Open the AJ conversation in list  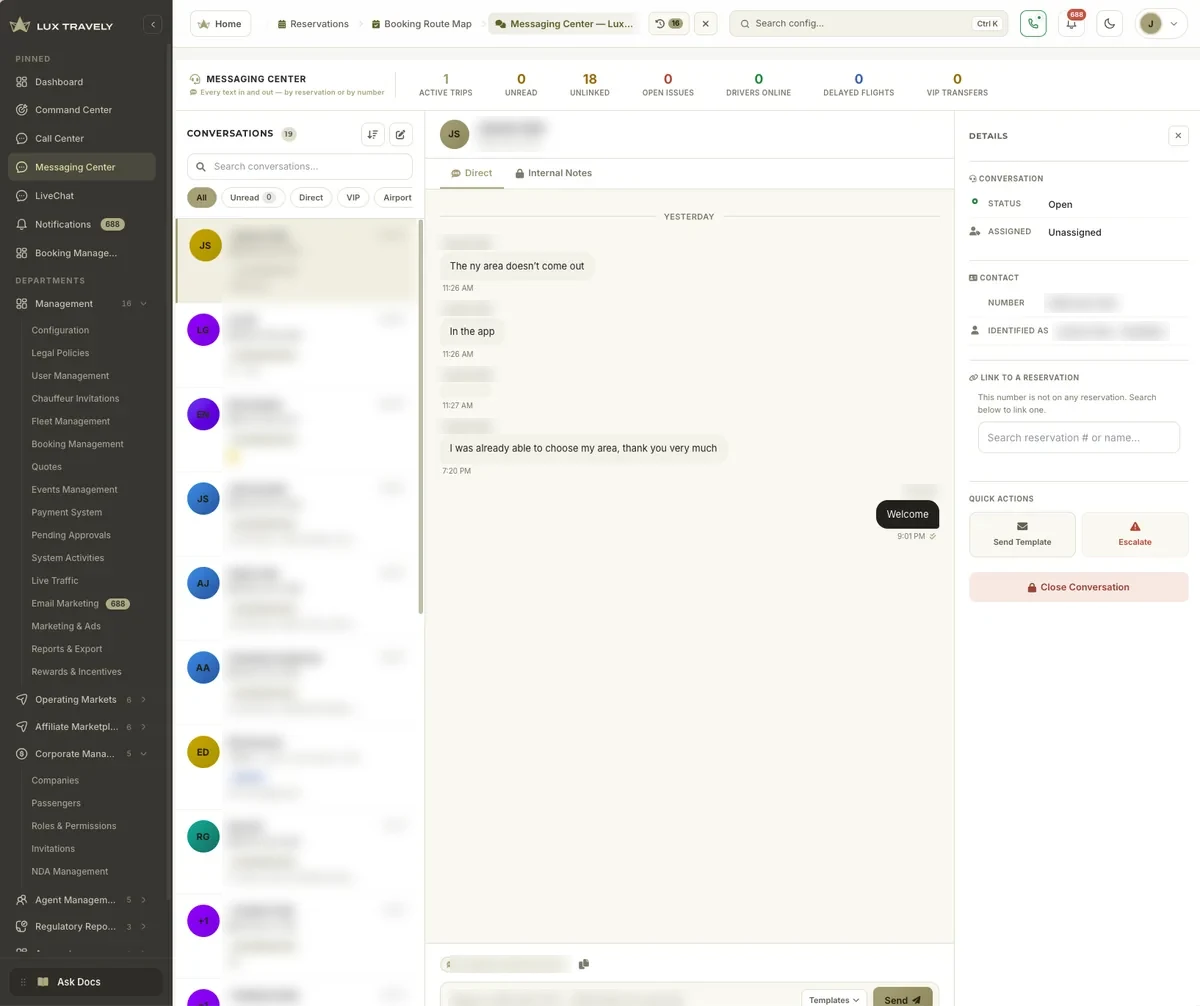tap(297, 598)
